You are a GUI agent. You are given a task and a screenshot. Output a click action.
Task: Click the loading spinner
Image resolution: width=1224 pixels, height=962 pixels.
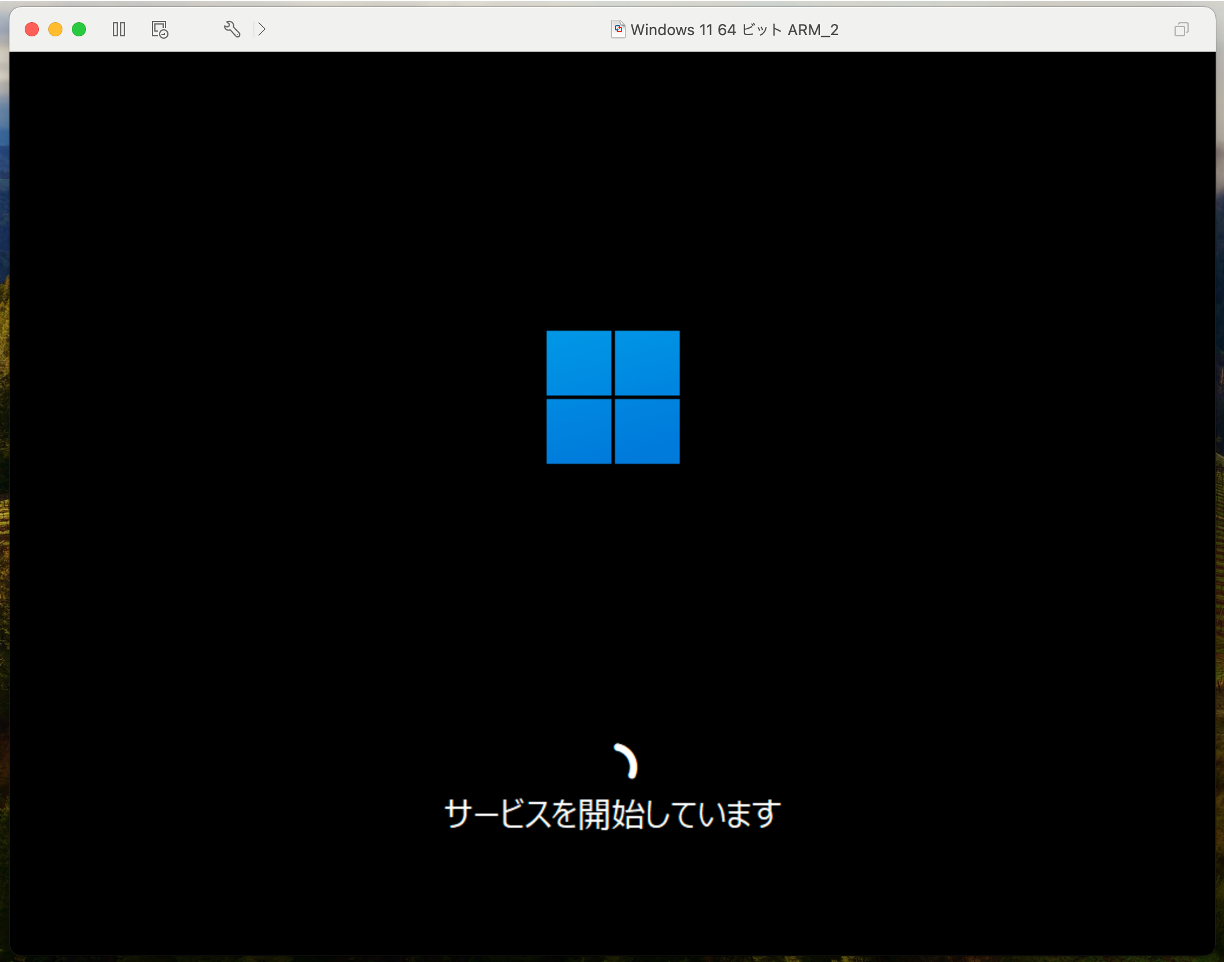pyautogui.click(x=624, y=761)
